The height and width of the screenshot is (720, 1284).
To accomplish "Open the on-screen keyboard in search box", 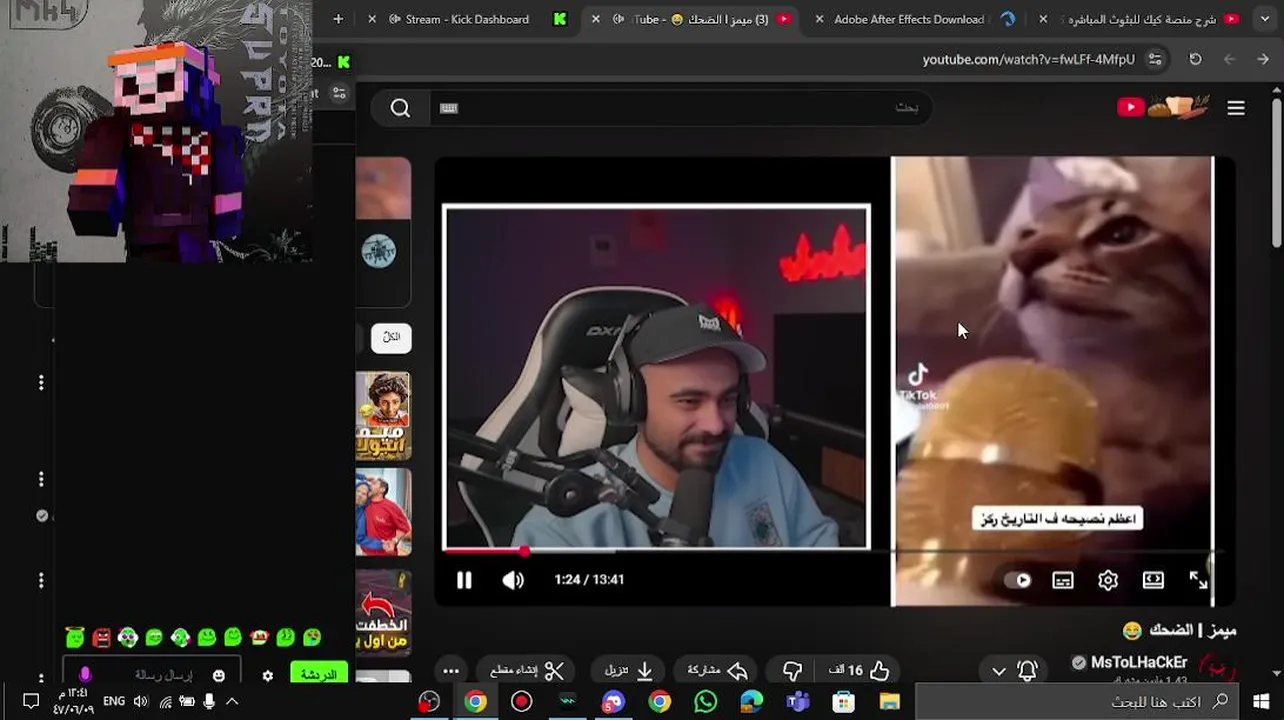I will (449, 108).
